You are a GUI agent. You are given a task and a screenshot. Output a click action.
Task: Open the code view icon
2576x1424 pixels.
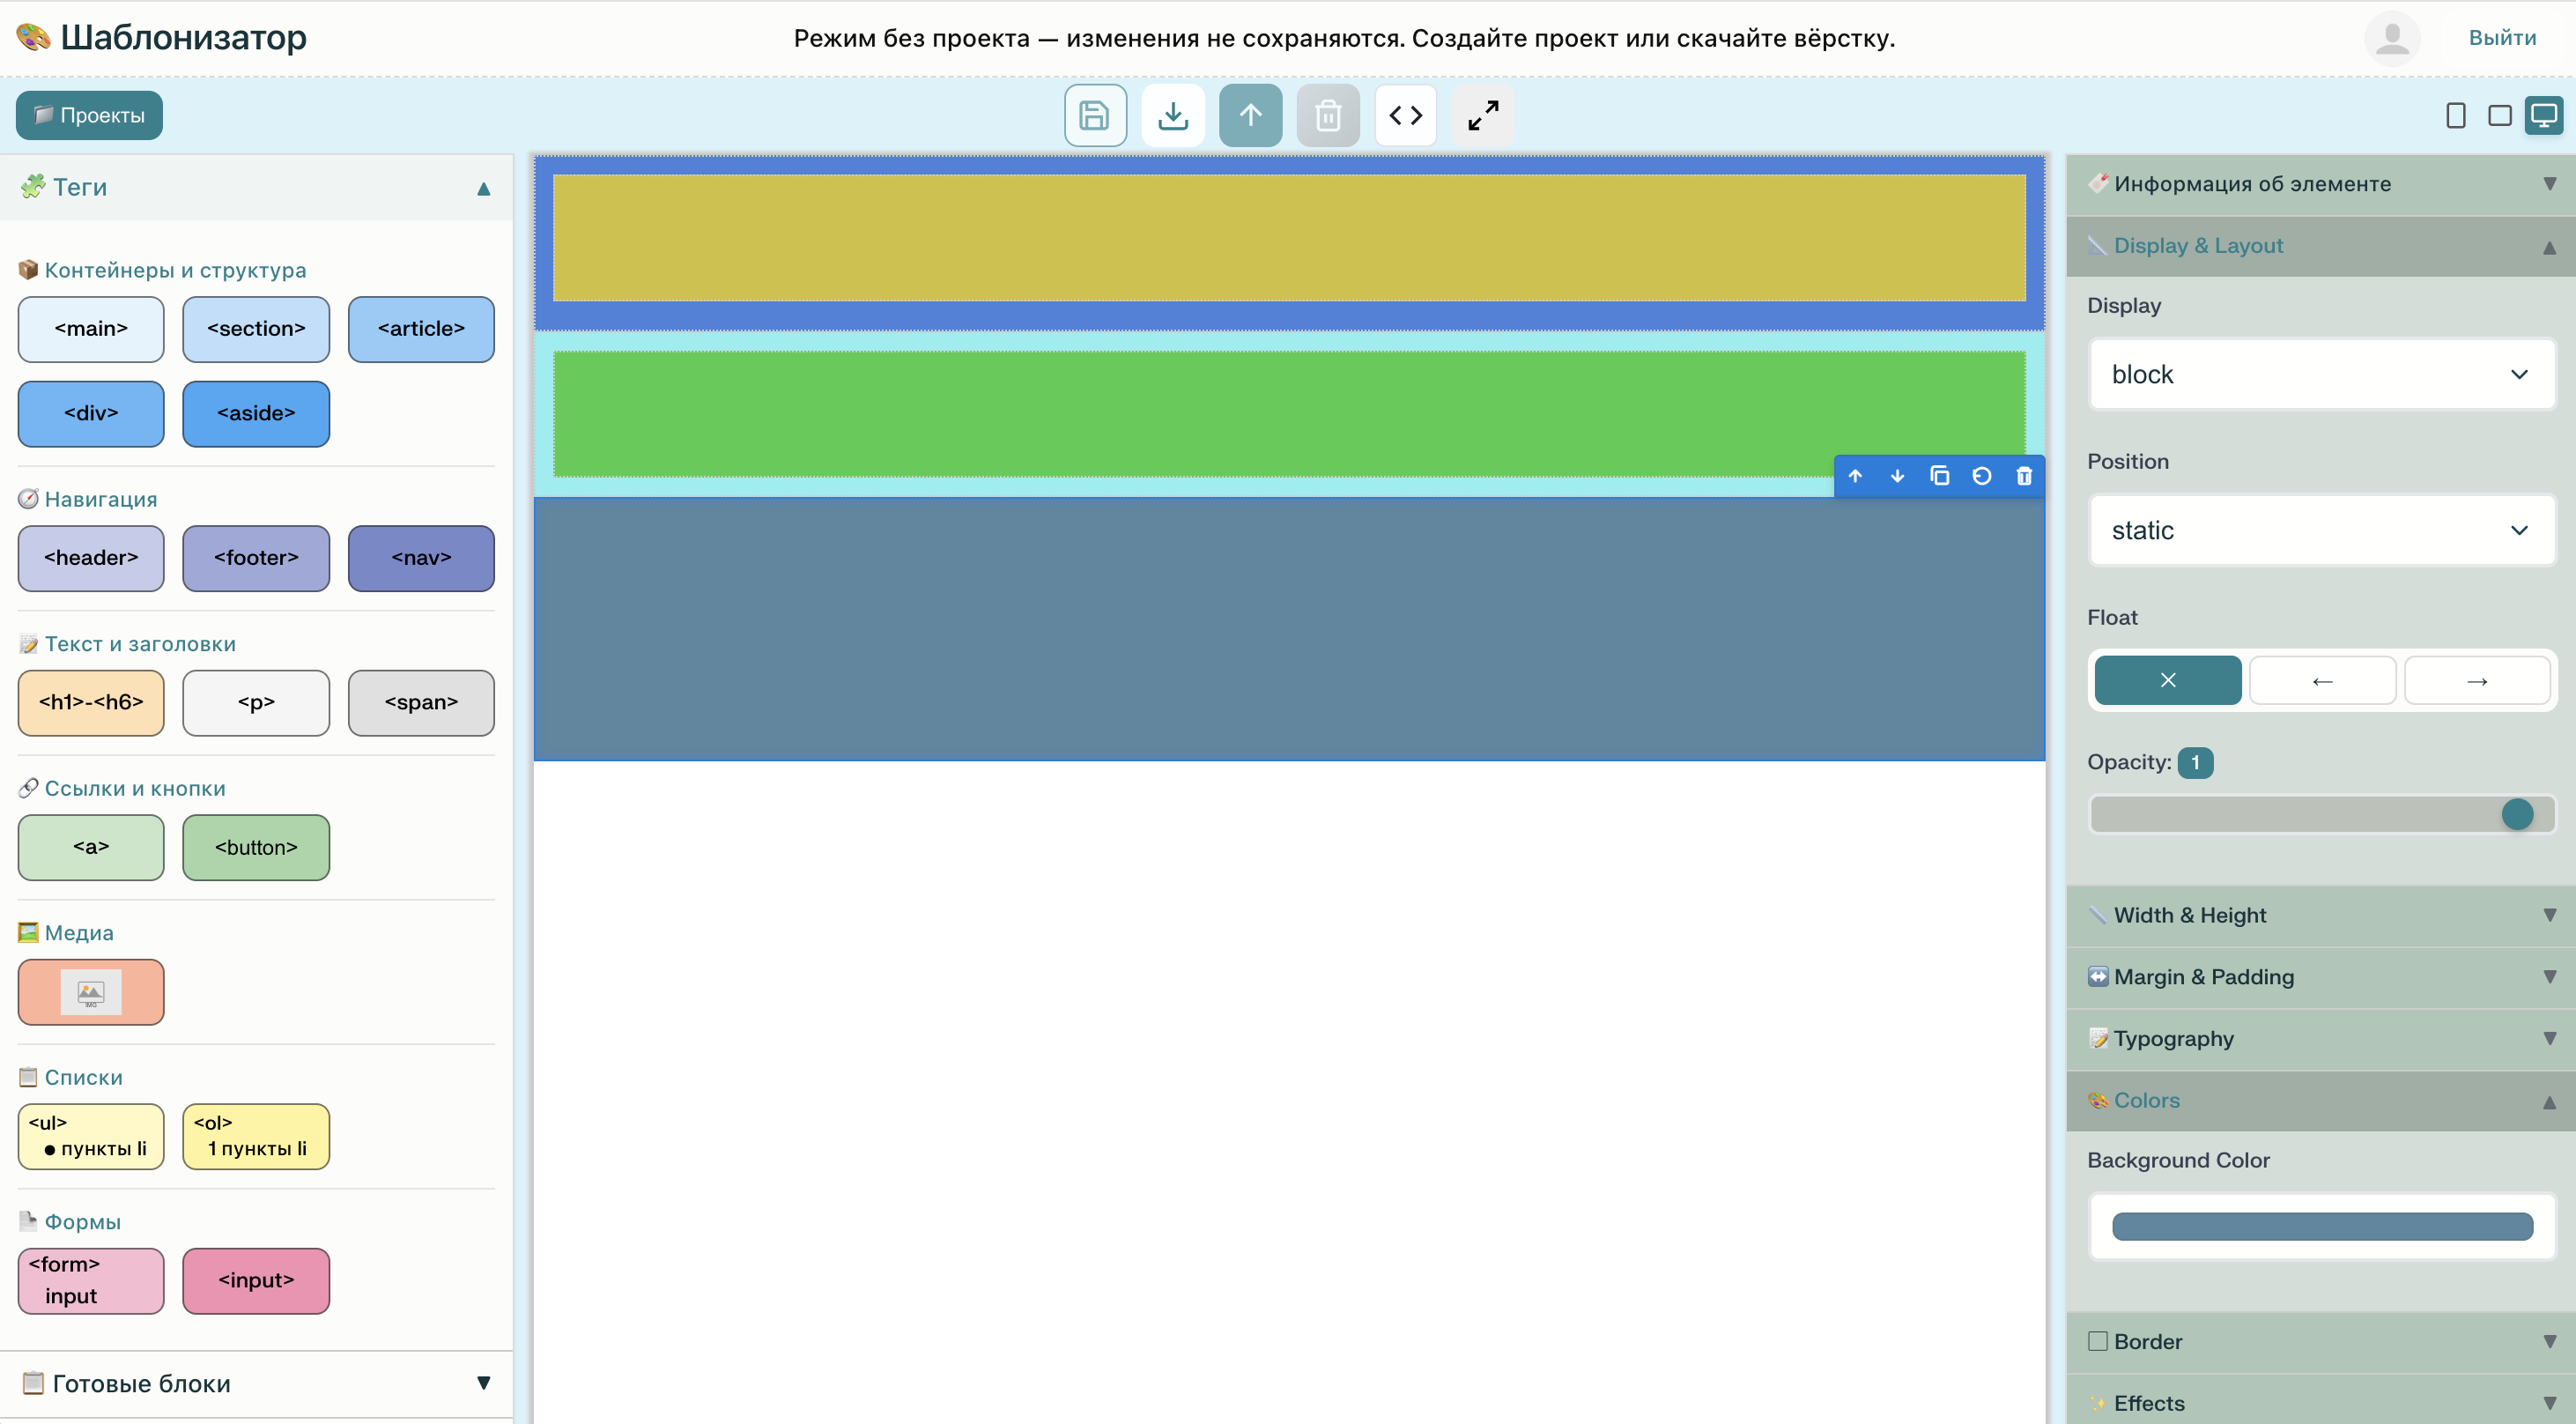point(1405,115)
